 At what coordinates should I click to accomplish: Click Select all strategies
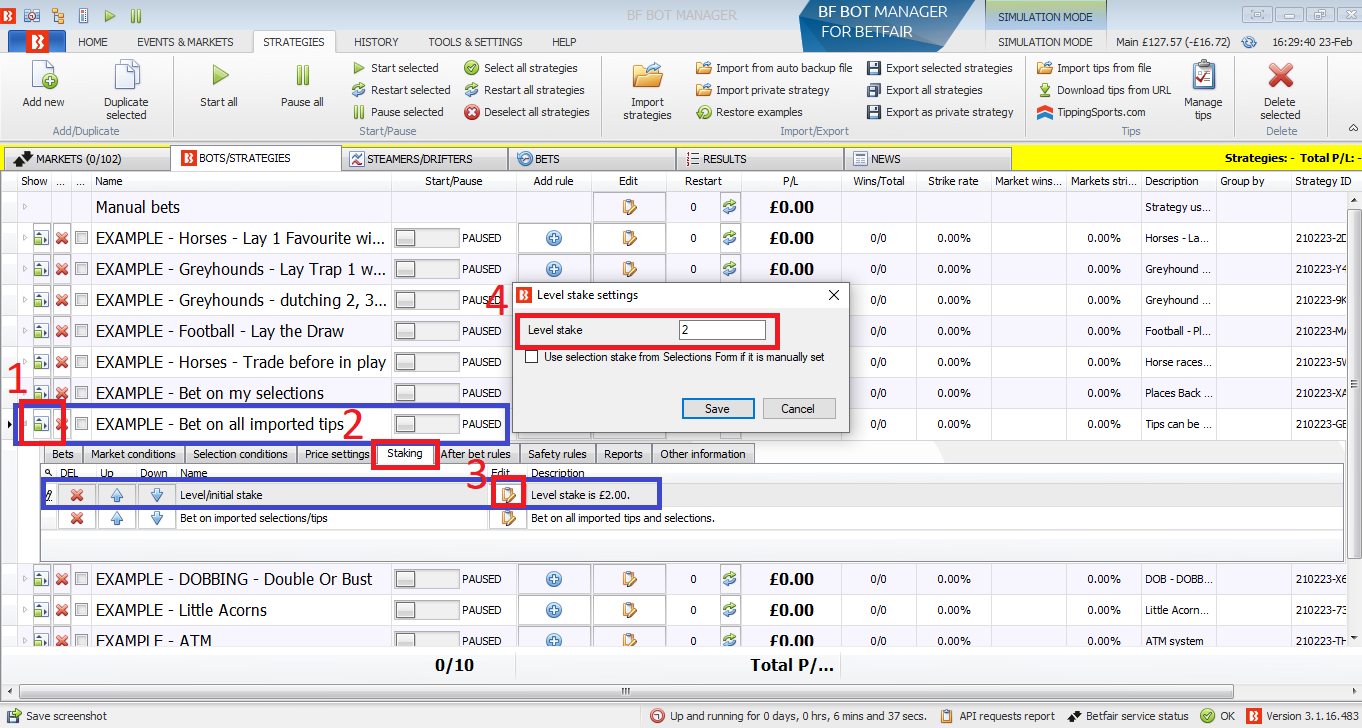[521, 68]
